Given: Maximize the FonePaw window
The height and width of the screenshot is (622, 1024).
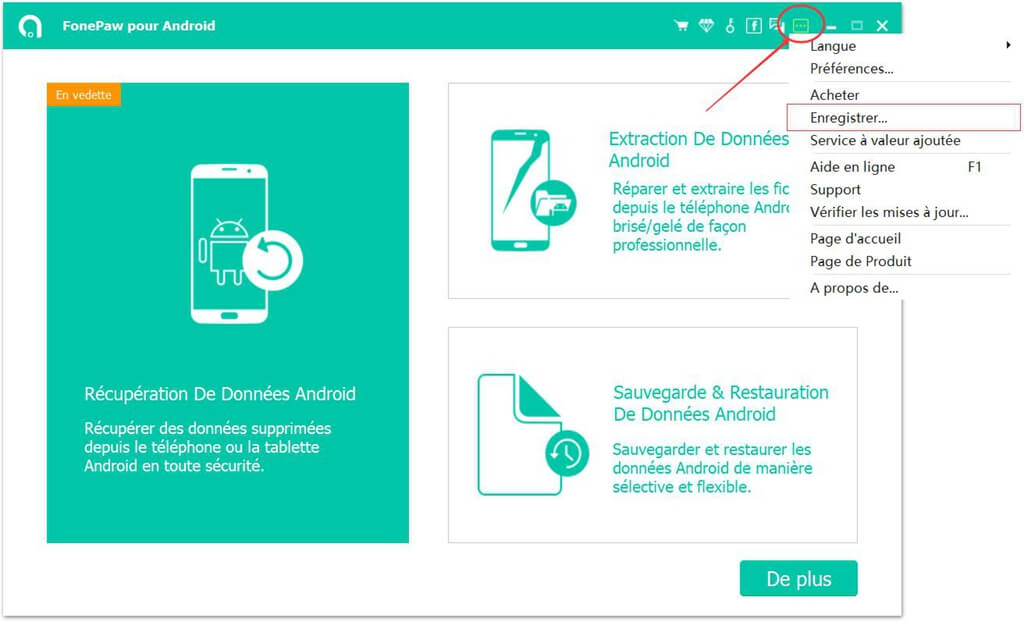Looking at the screenshot, I should click(857, 25).
